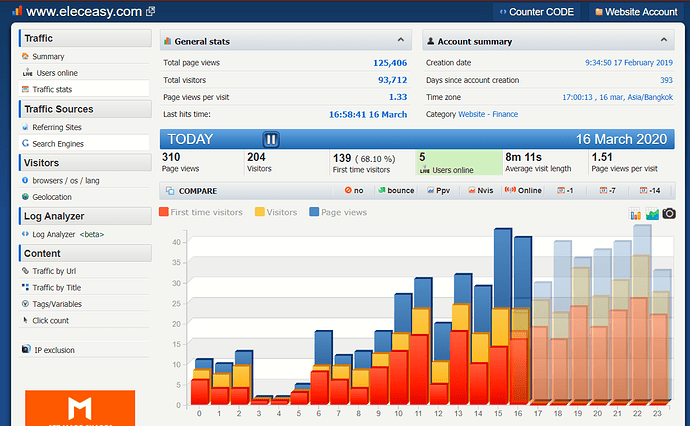Open site in new window icon

[150, 11]
